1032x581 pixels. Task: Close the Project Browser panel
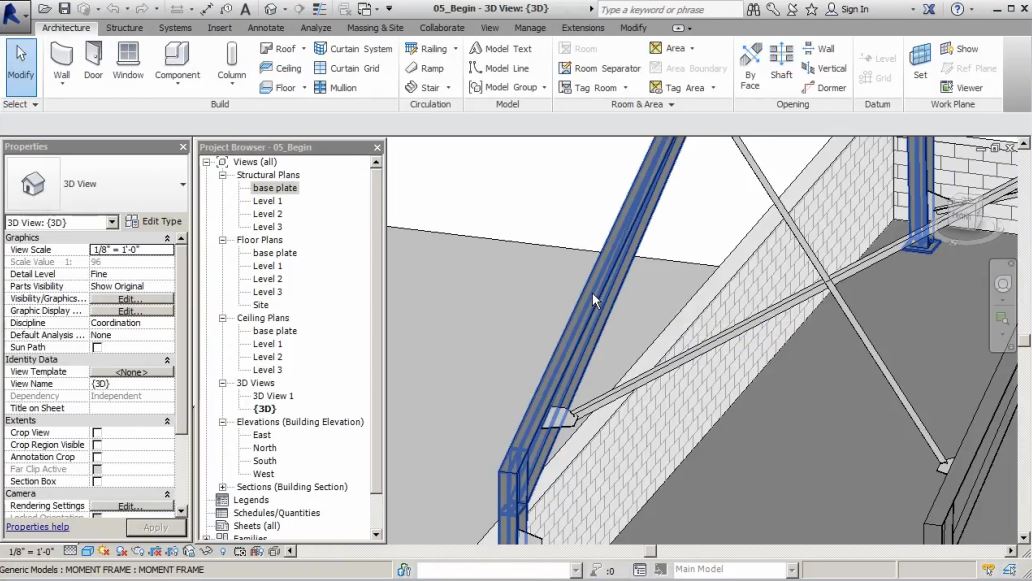(377, 147)
